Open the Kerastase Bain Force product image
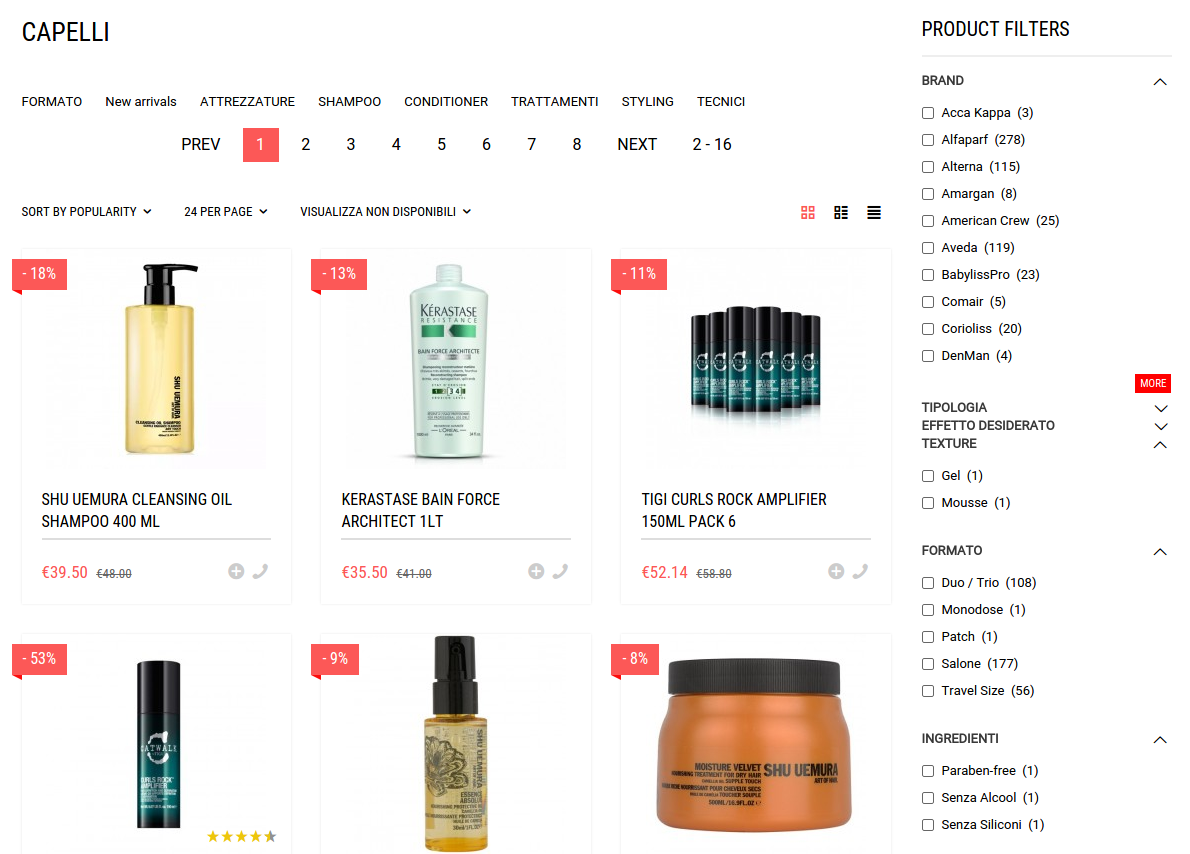Viewport: 1190px width, 854px height. [x=449, y=361]
